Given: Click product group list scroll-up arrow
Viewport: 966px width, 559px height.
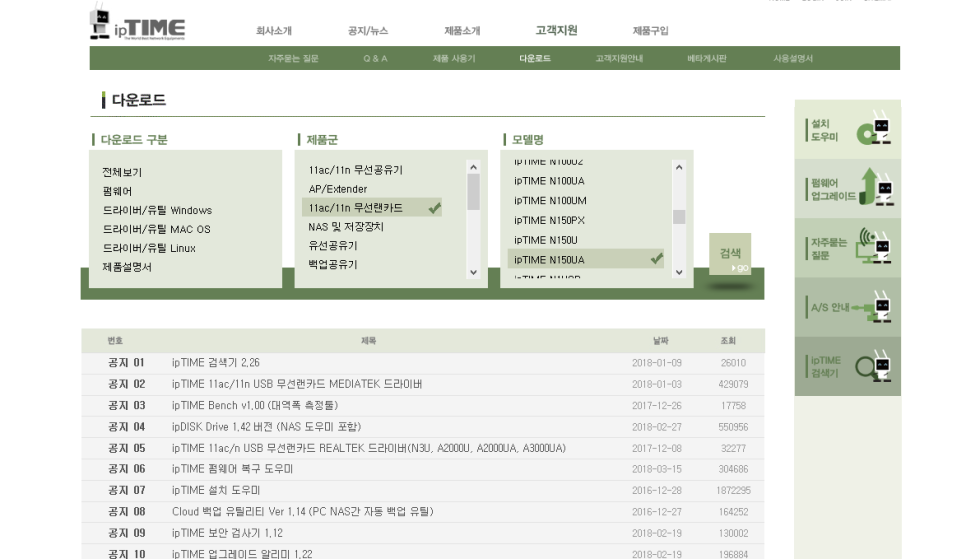Looking at the screenshot, I should (473, 167).
